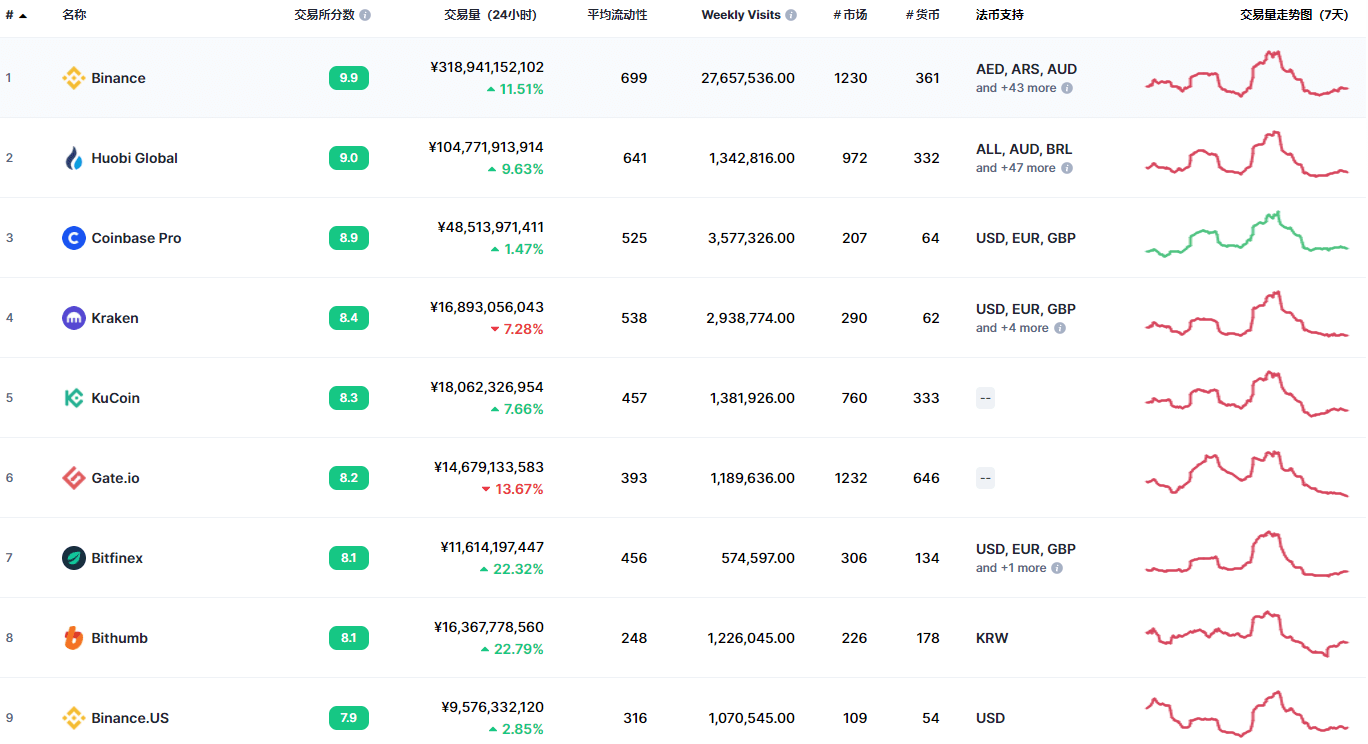Click KuCoin's -- fiat placeholder
Viewport: 1368px width, 744px height.
986,398
